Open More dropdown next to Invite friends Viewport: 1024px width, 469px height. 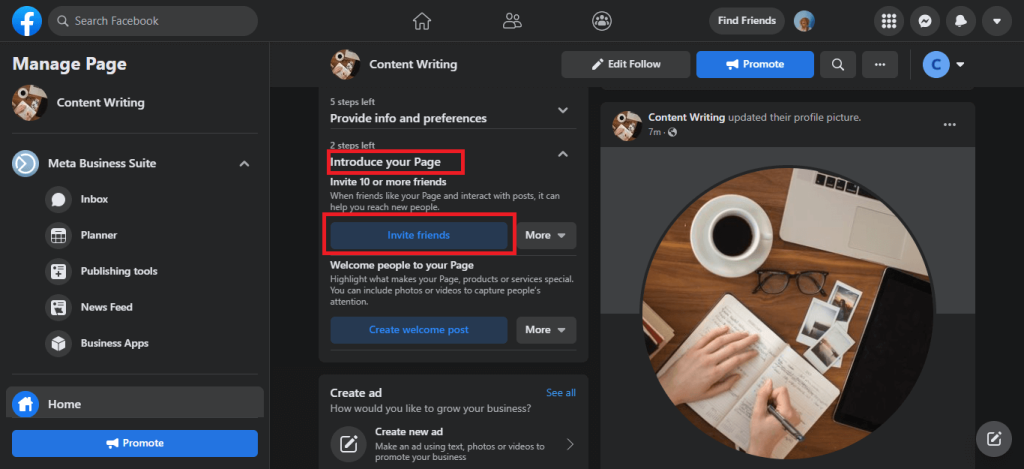point(546,235)
